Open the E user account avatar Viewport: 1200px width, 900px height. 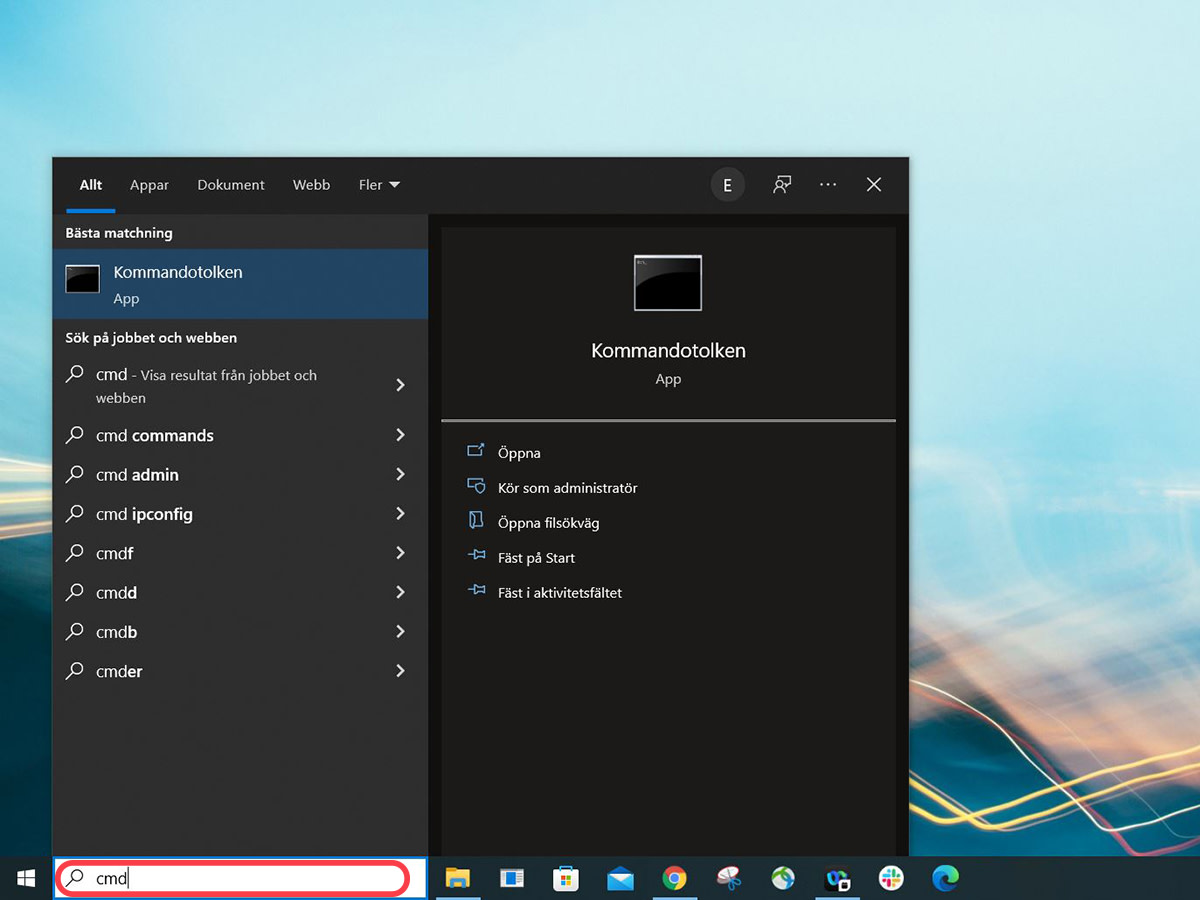(x=727, y=185)
